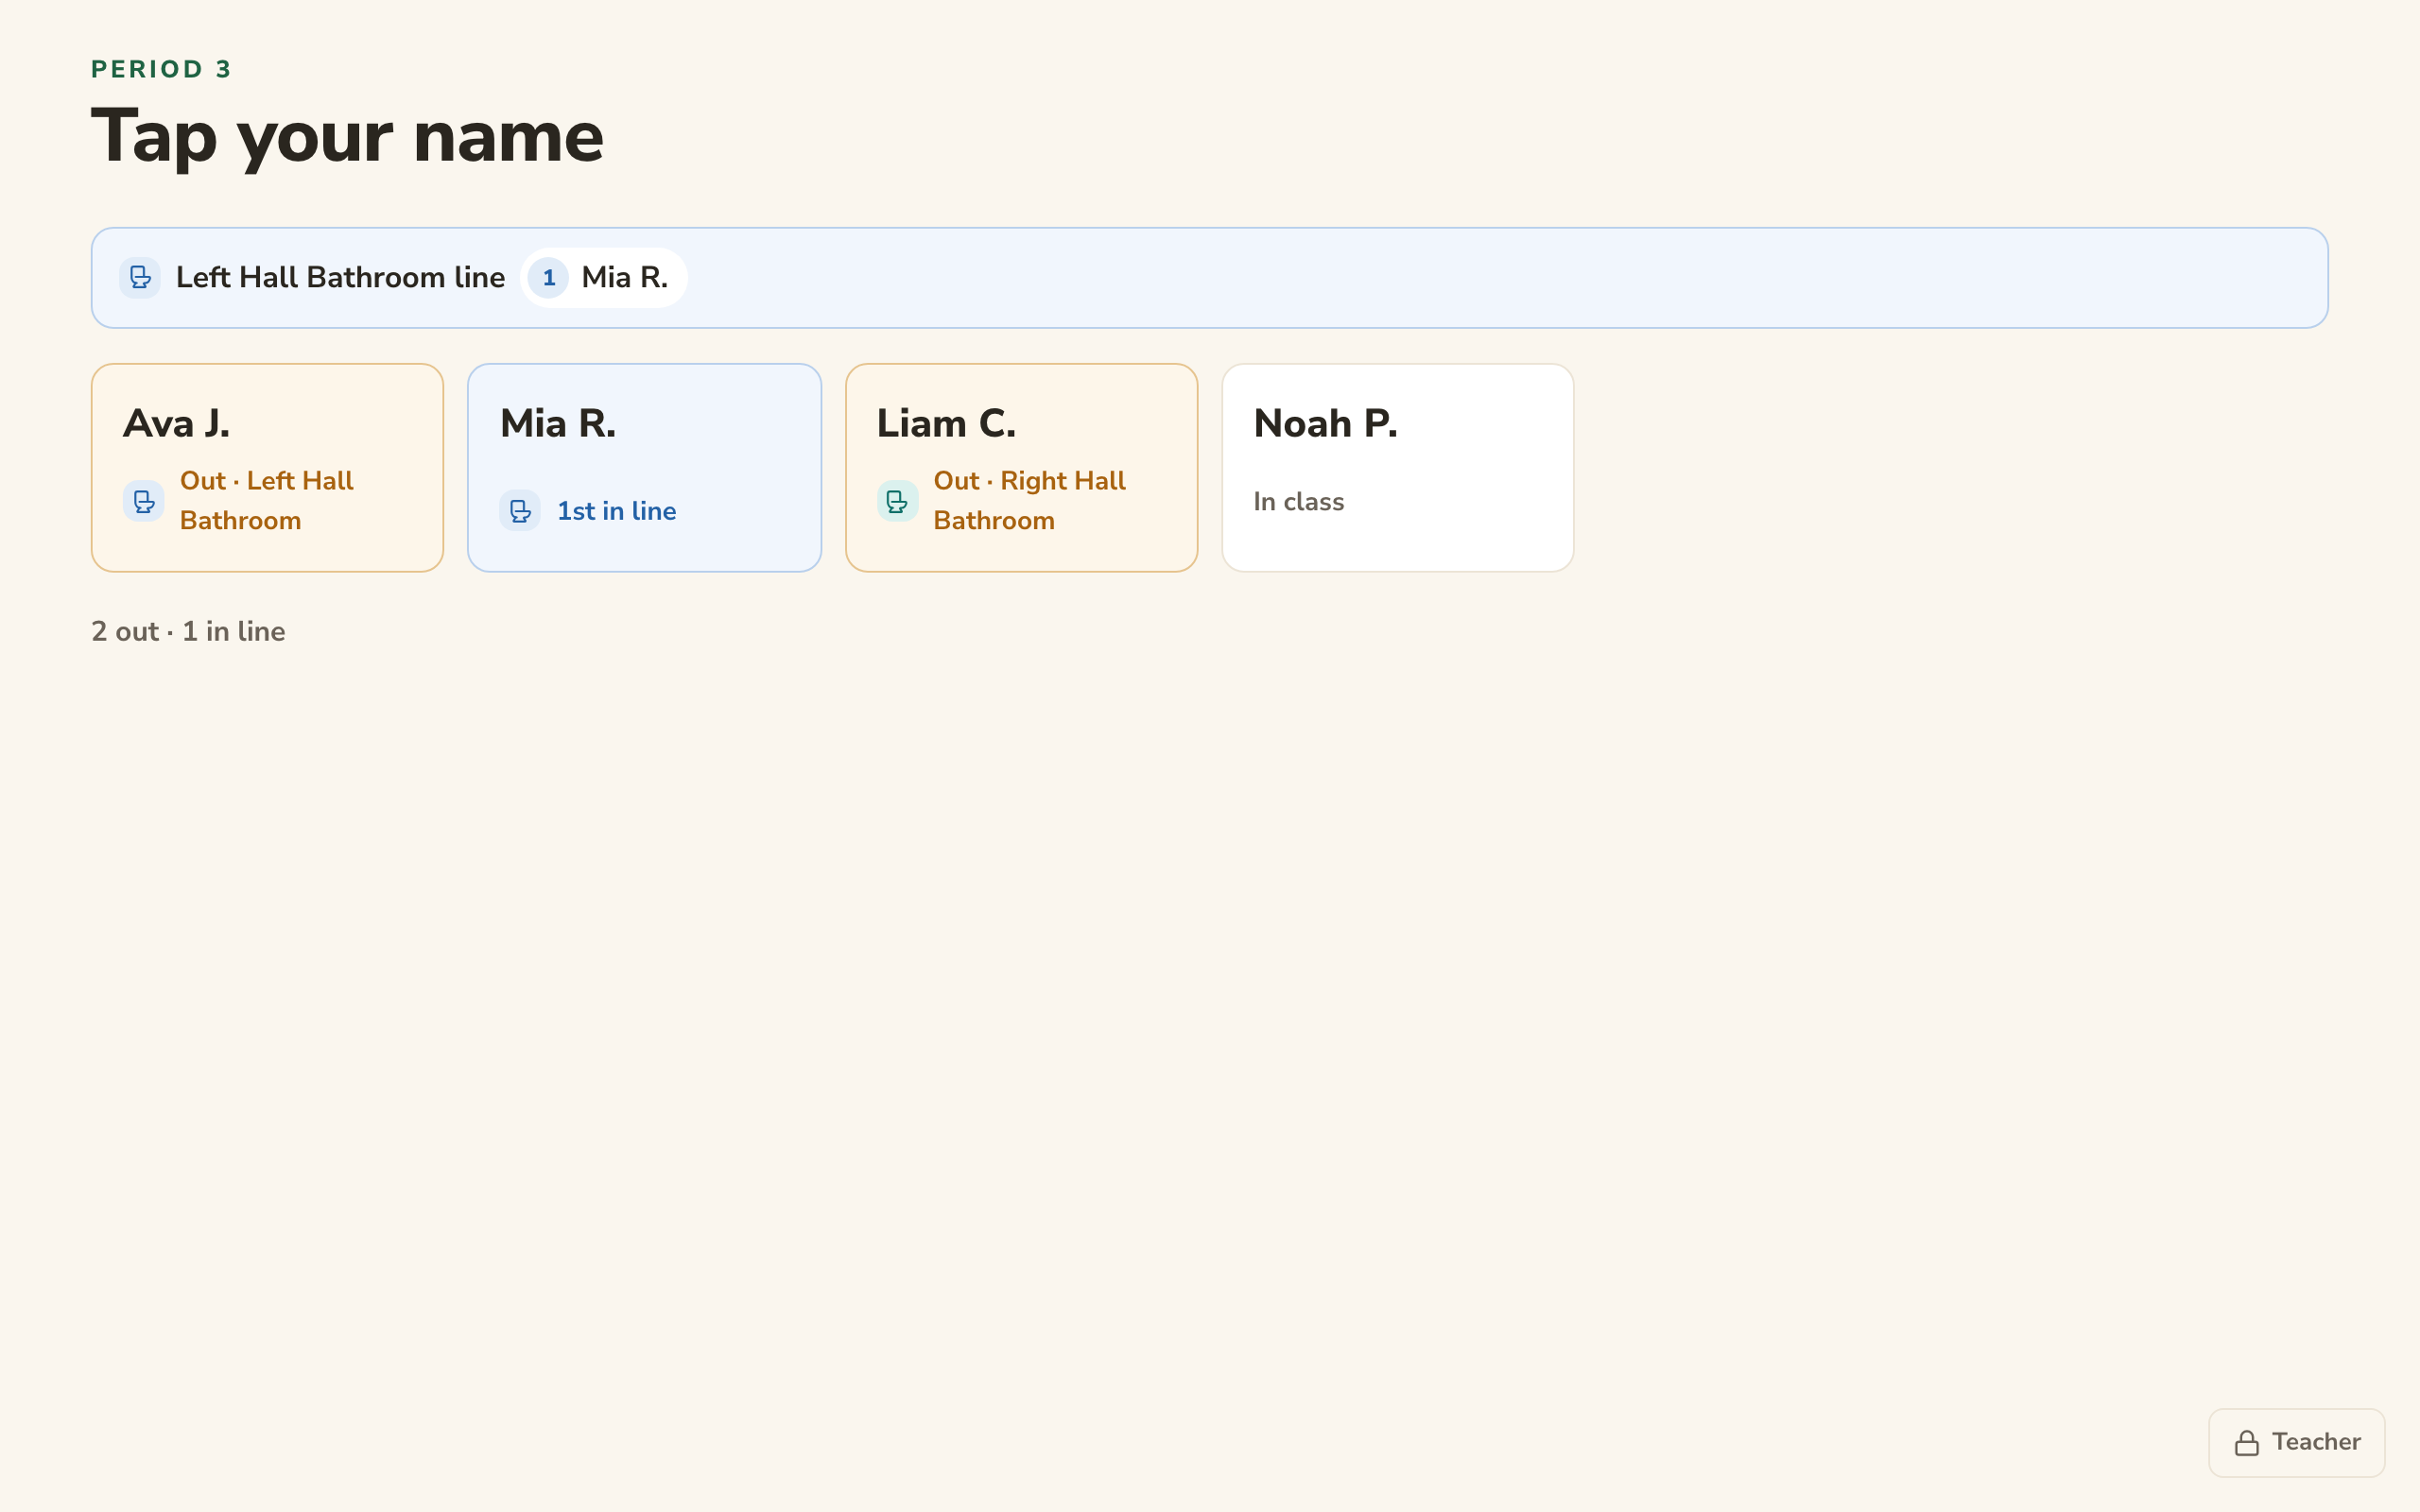Viewport: 2420px width, 1512px height.
Task: Click the toilet icon on Ava J.'s card
Action: [144, 501]
